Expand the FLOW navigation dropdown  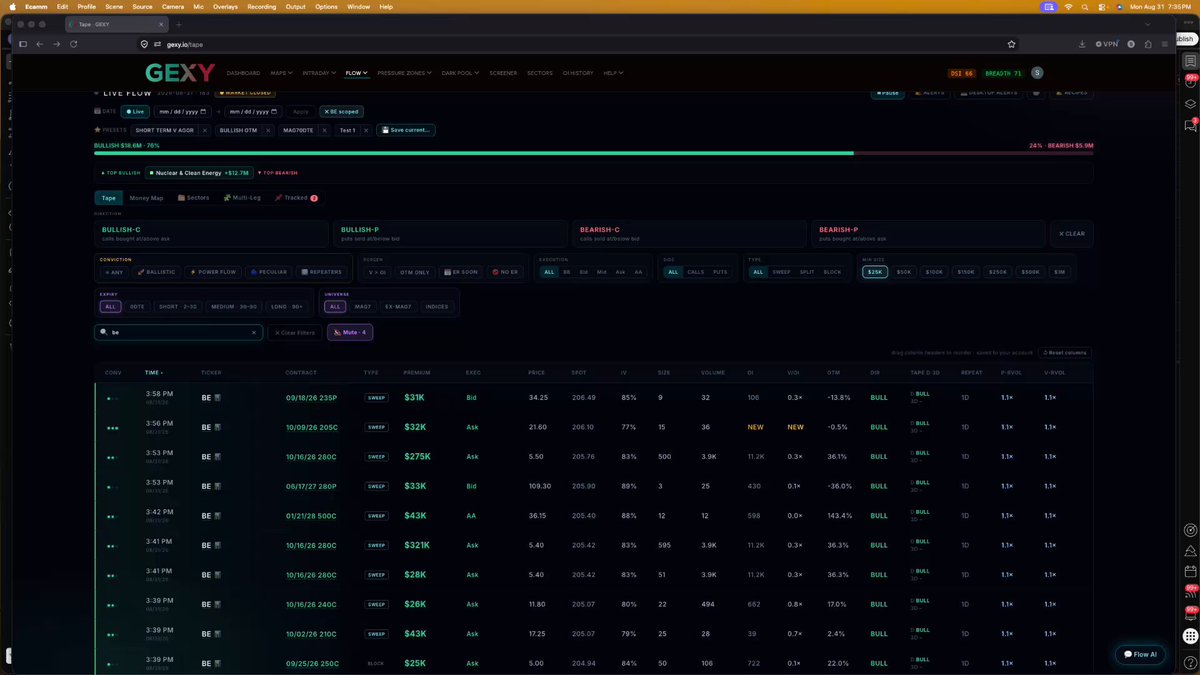[x=357, y=73]
